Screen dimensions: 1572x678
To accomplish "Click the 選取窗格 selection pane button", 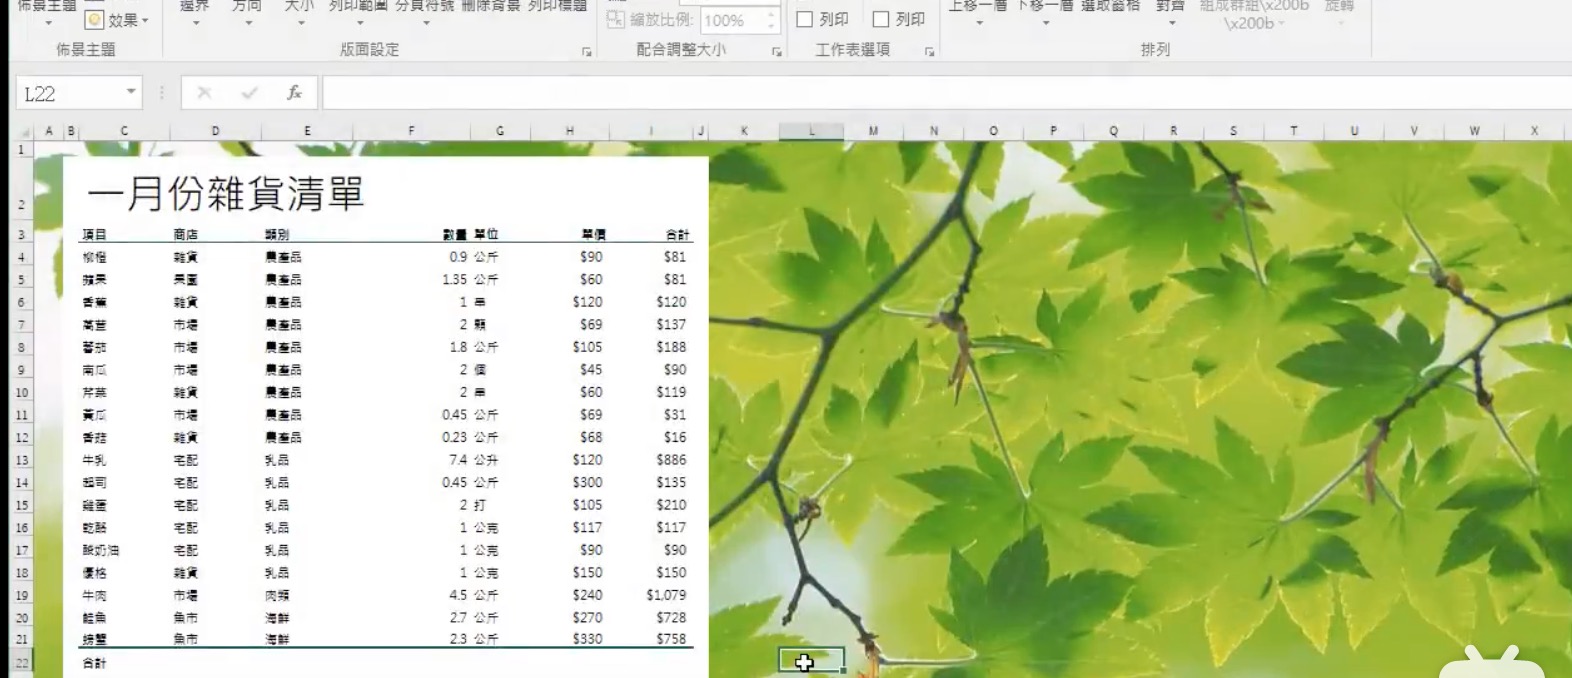I will point(1111,6).
